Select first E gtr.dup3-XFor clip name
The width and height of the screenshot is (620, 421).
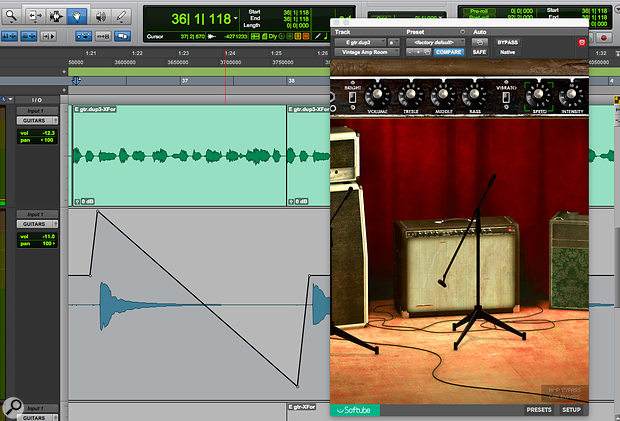coord(95,109)
